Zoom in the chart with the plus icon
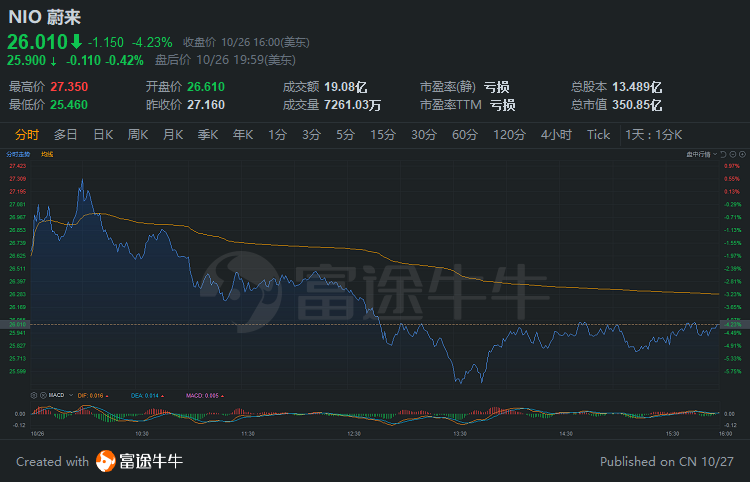The image size is (750, 482). tap(742, 154)
